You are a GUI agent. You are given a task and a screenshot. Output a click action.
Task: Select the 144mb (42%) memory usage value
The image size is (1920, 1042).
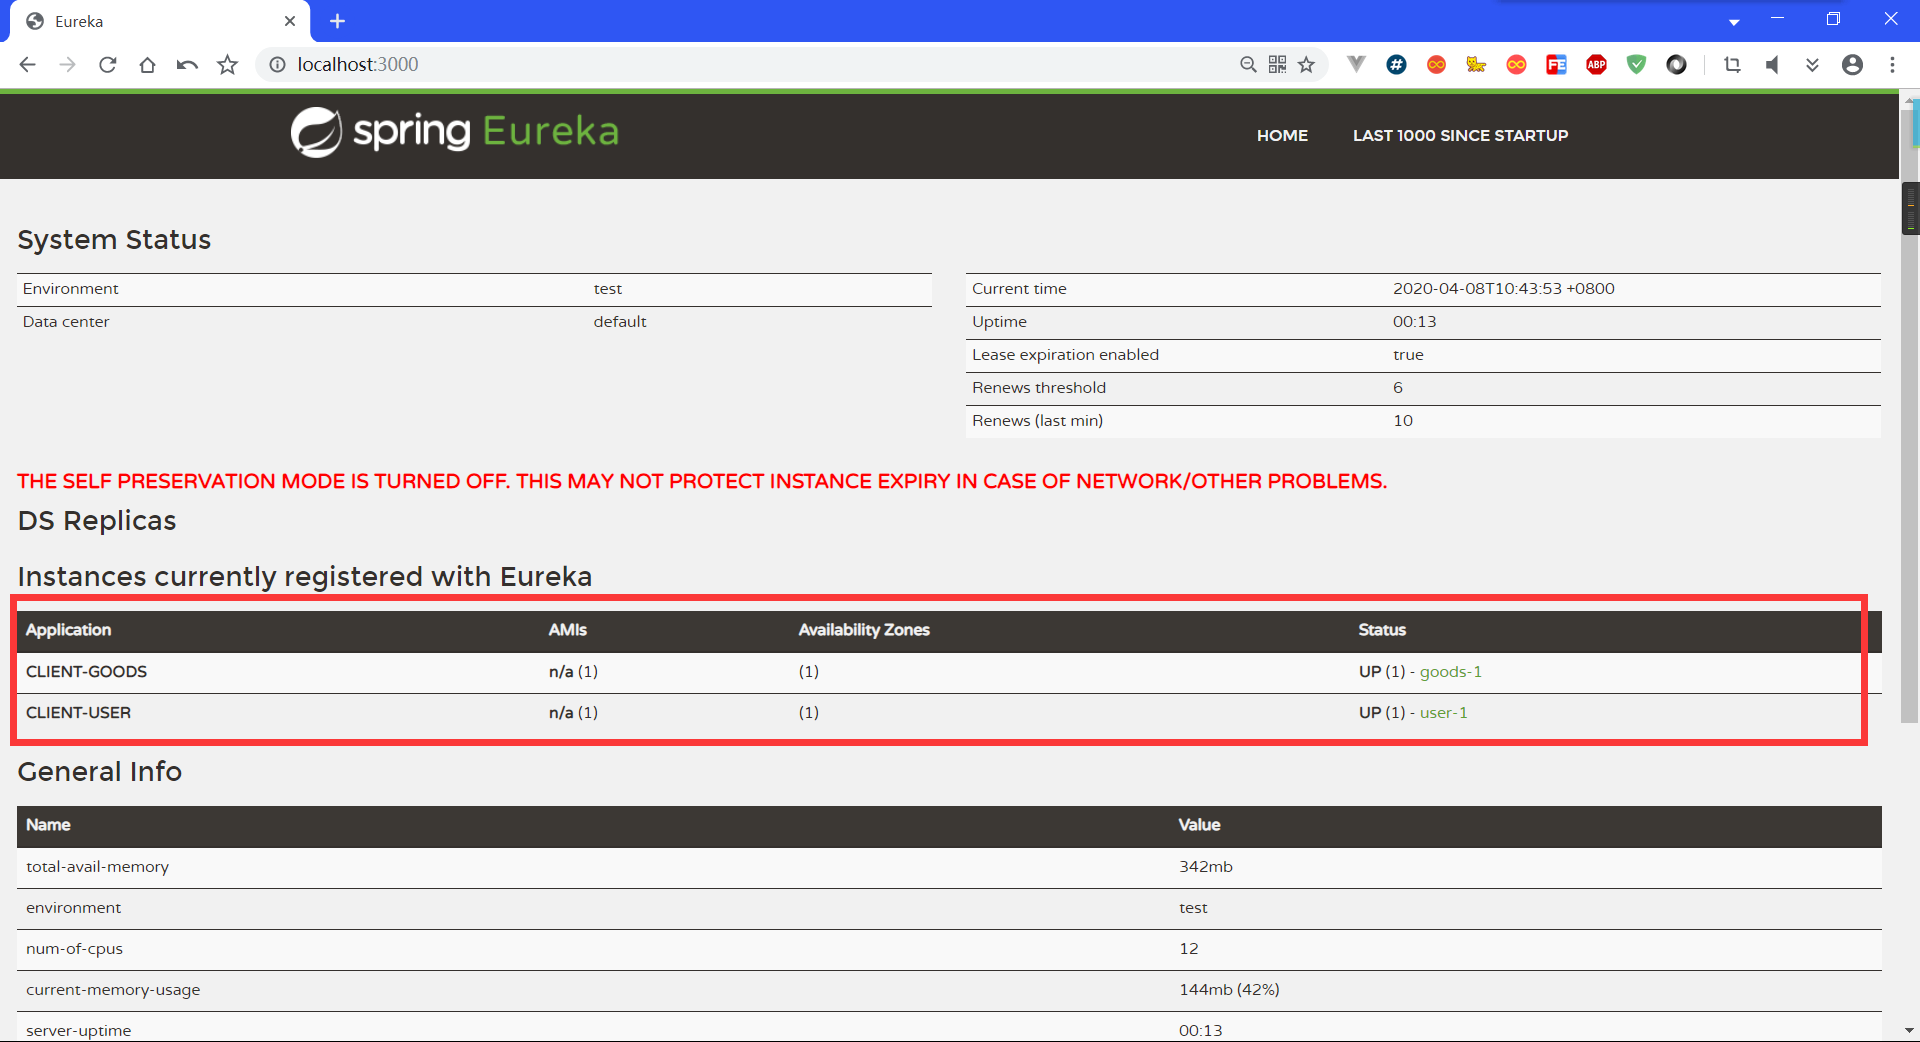[1229, 990]
